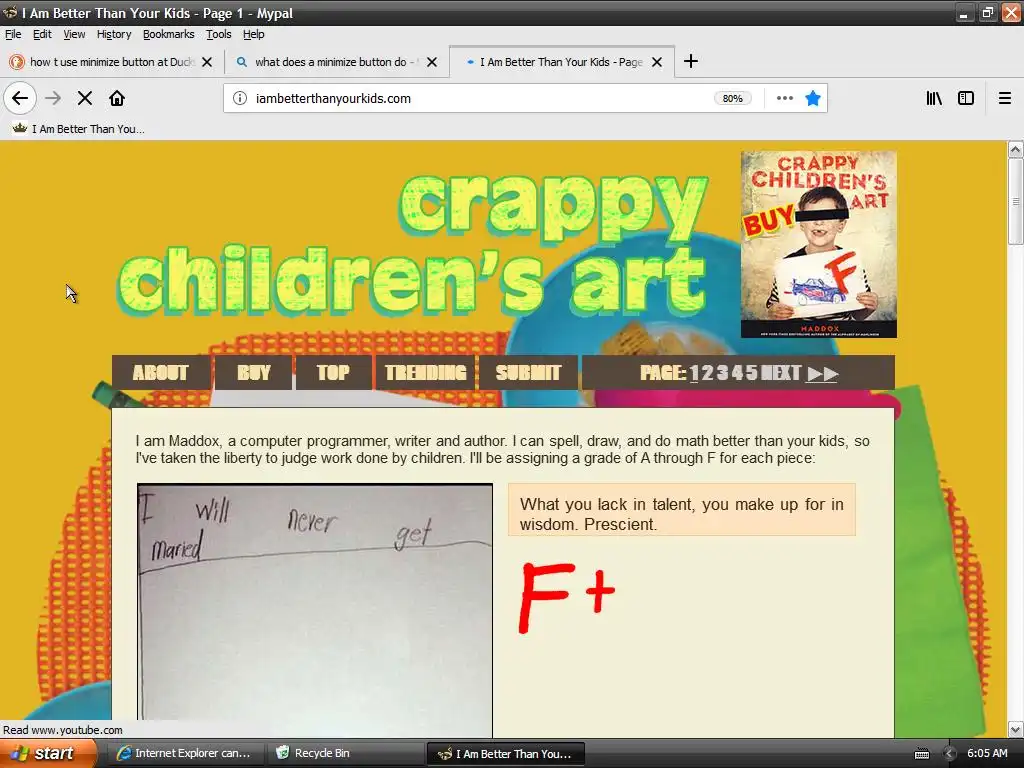Viewport: 1024px width, 768px height.
Task: Close the 'I Am Better Than Your Kids' tab
Action: [x=657, y=62]
